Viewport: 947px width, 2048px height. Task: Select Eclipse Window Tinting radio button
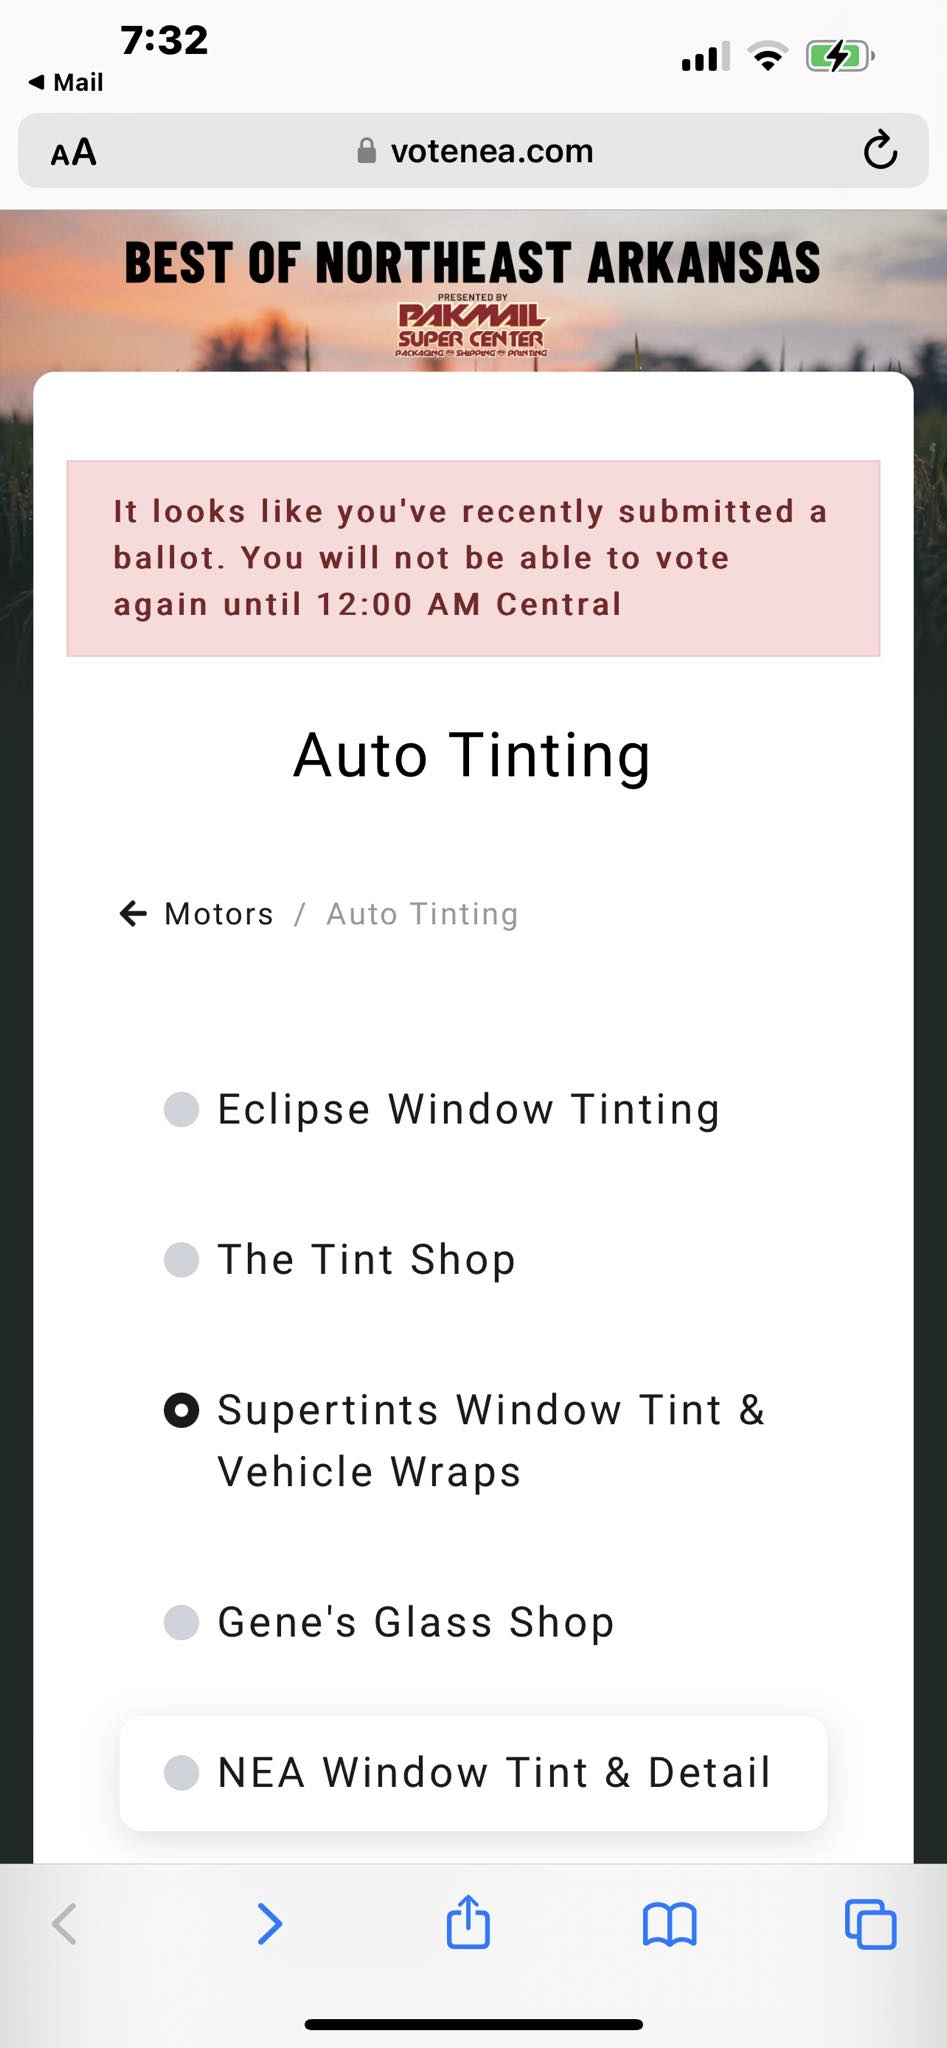(181, 1109)
